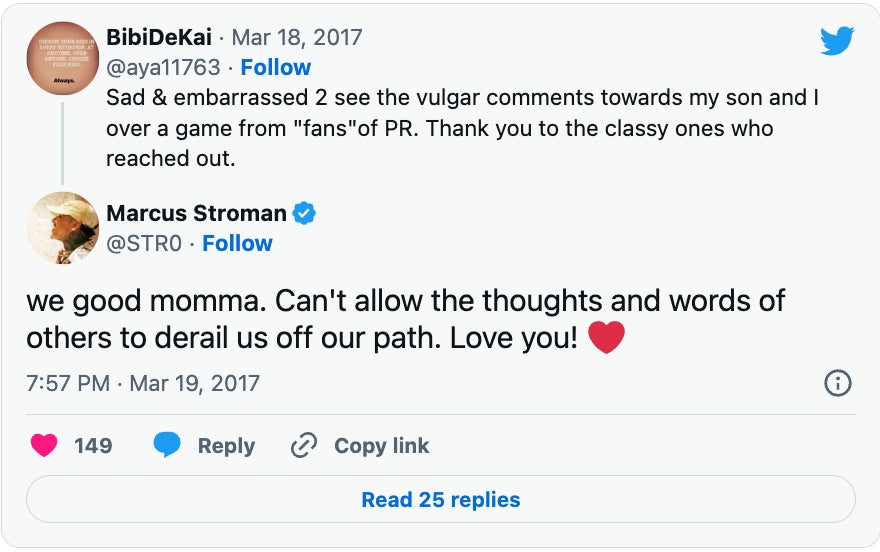Viewport: 880px width, 552px height.
Task: Click the 149 likes count
Action: click(93, 446)
